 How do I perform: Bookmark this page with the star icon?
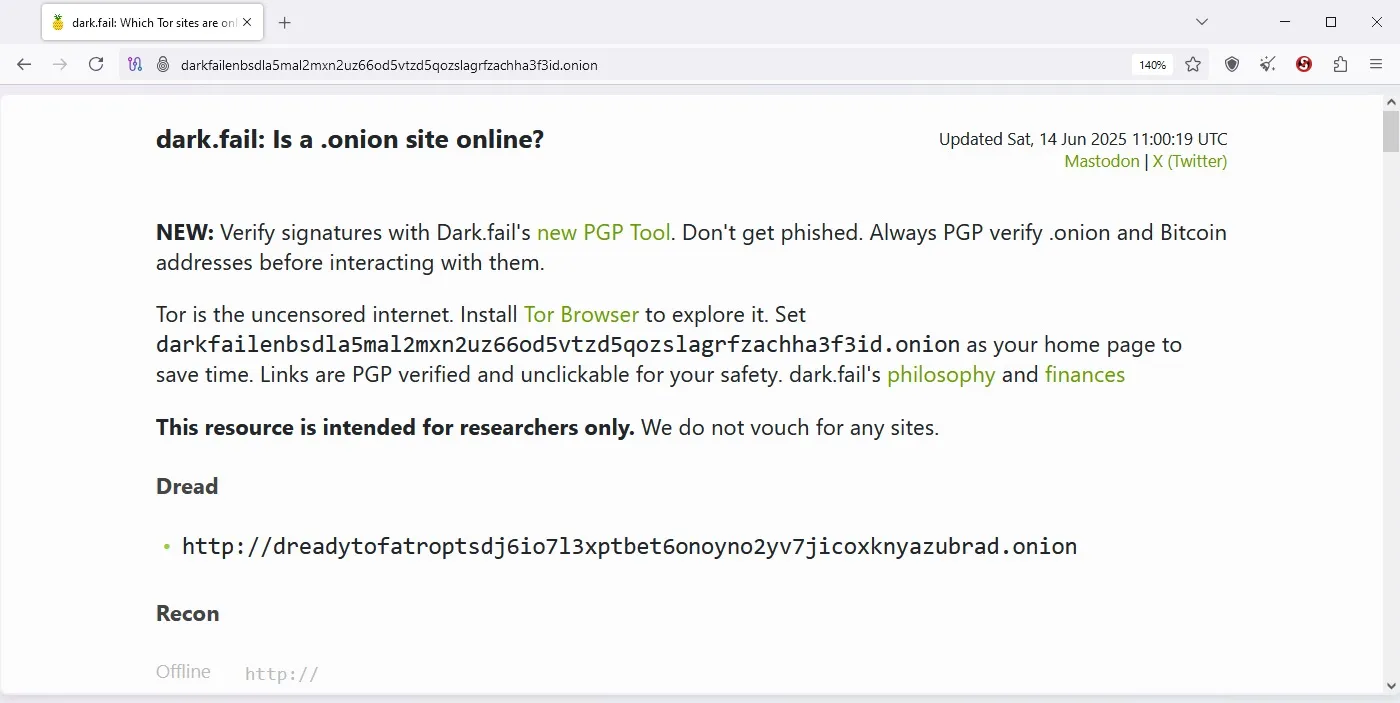[1193, 64]
